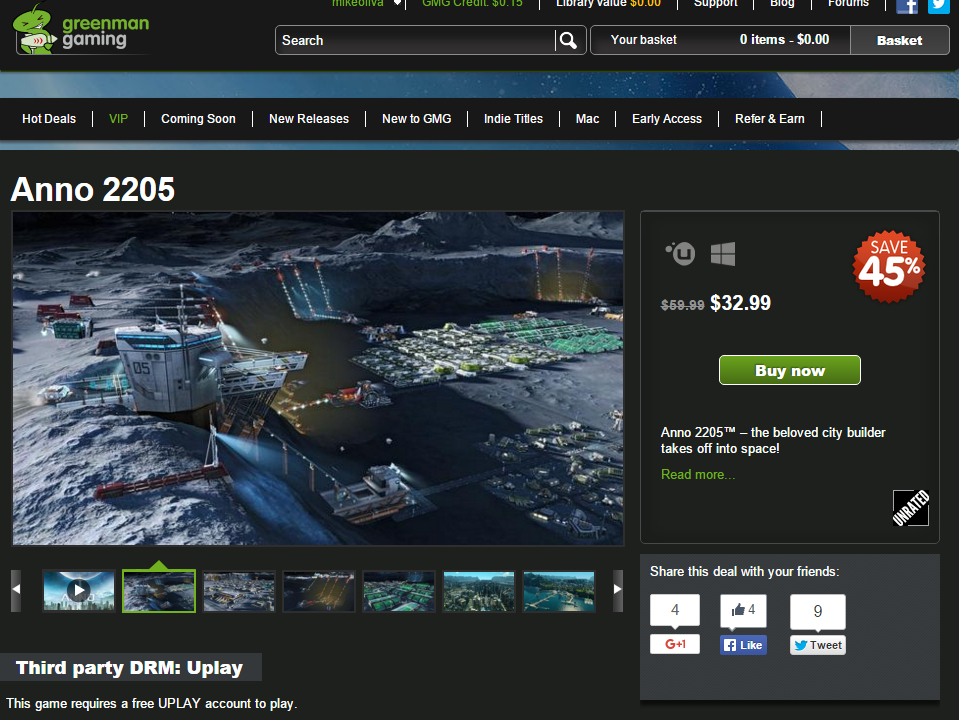Focus the Search input field

[x=416, y=40]
